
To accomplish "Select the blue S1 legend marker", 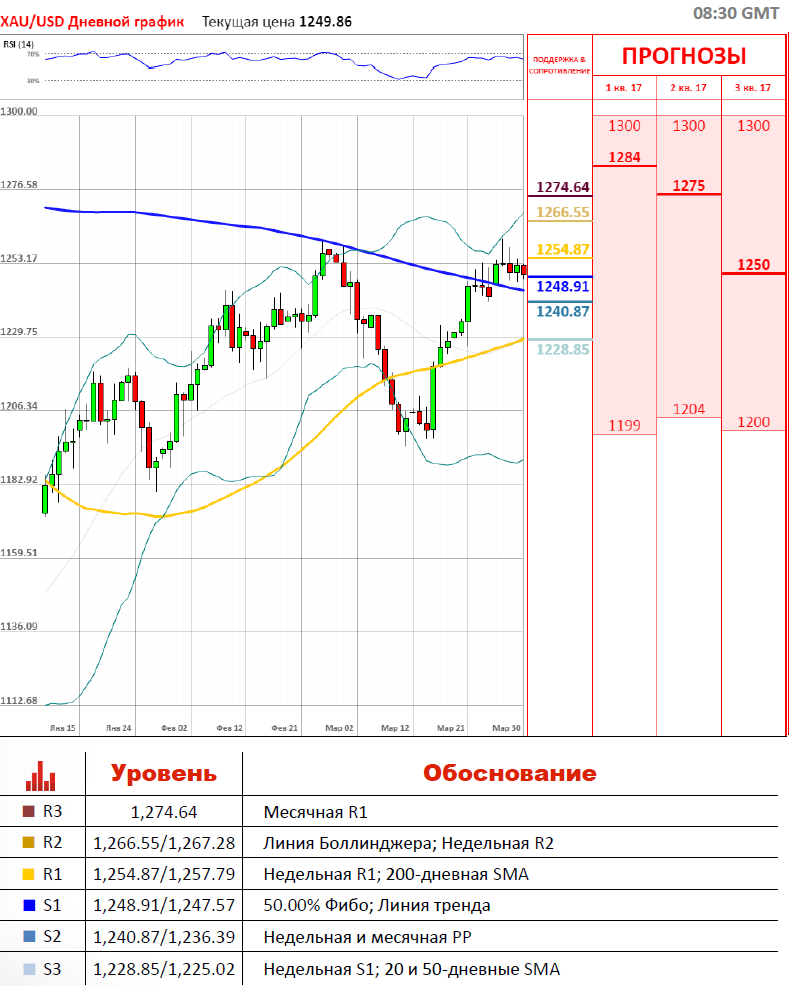I will [28, 906].
